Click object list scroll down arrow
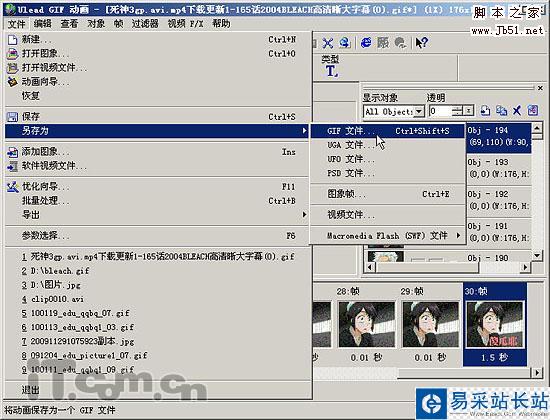This screenshot has height=420, width=550. click(x=537, y=256)
